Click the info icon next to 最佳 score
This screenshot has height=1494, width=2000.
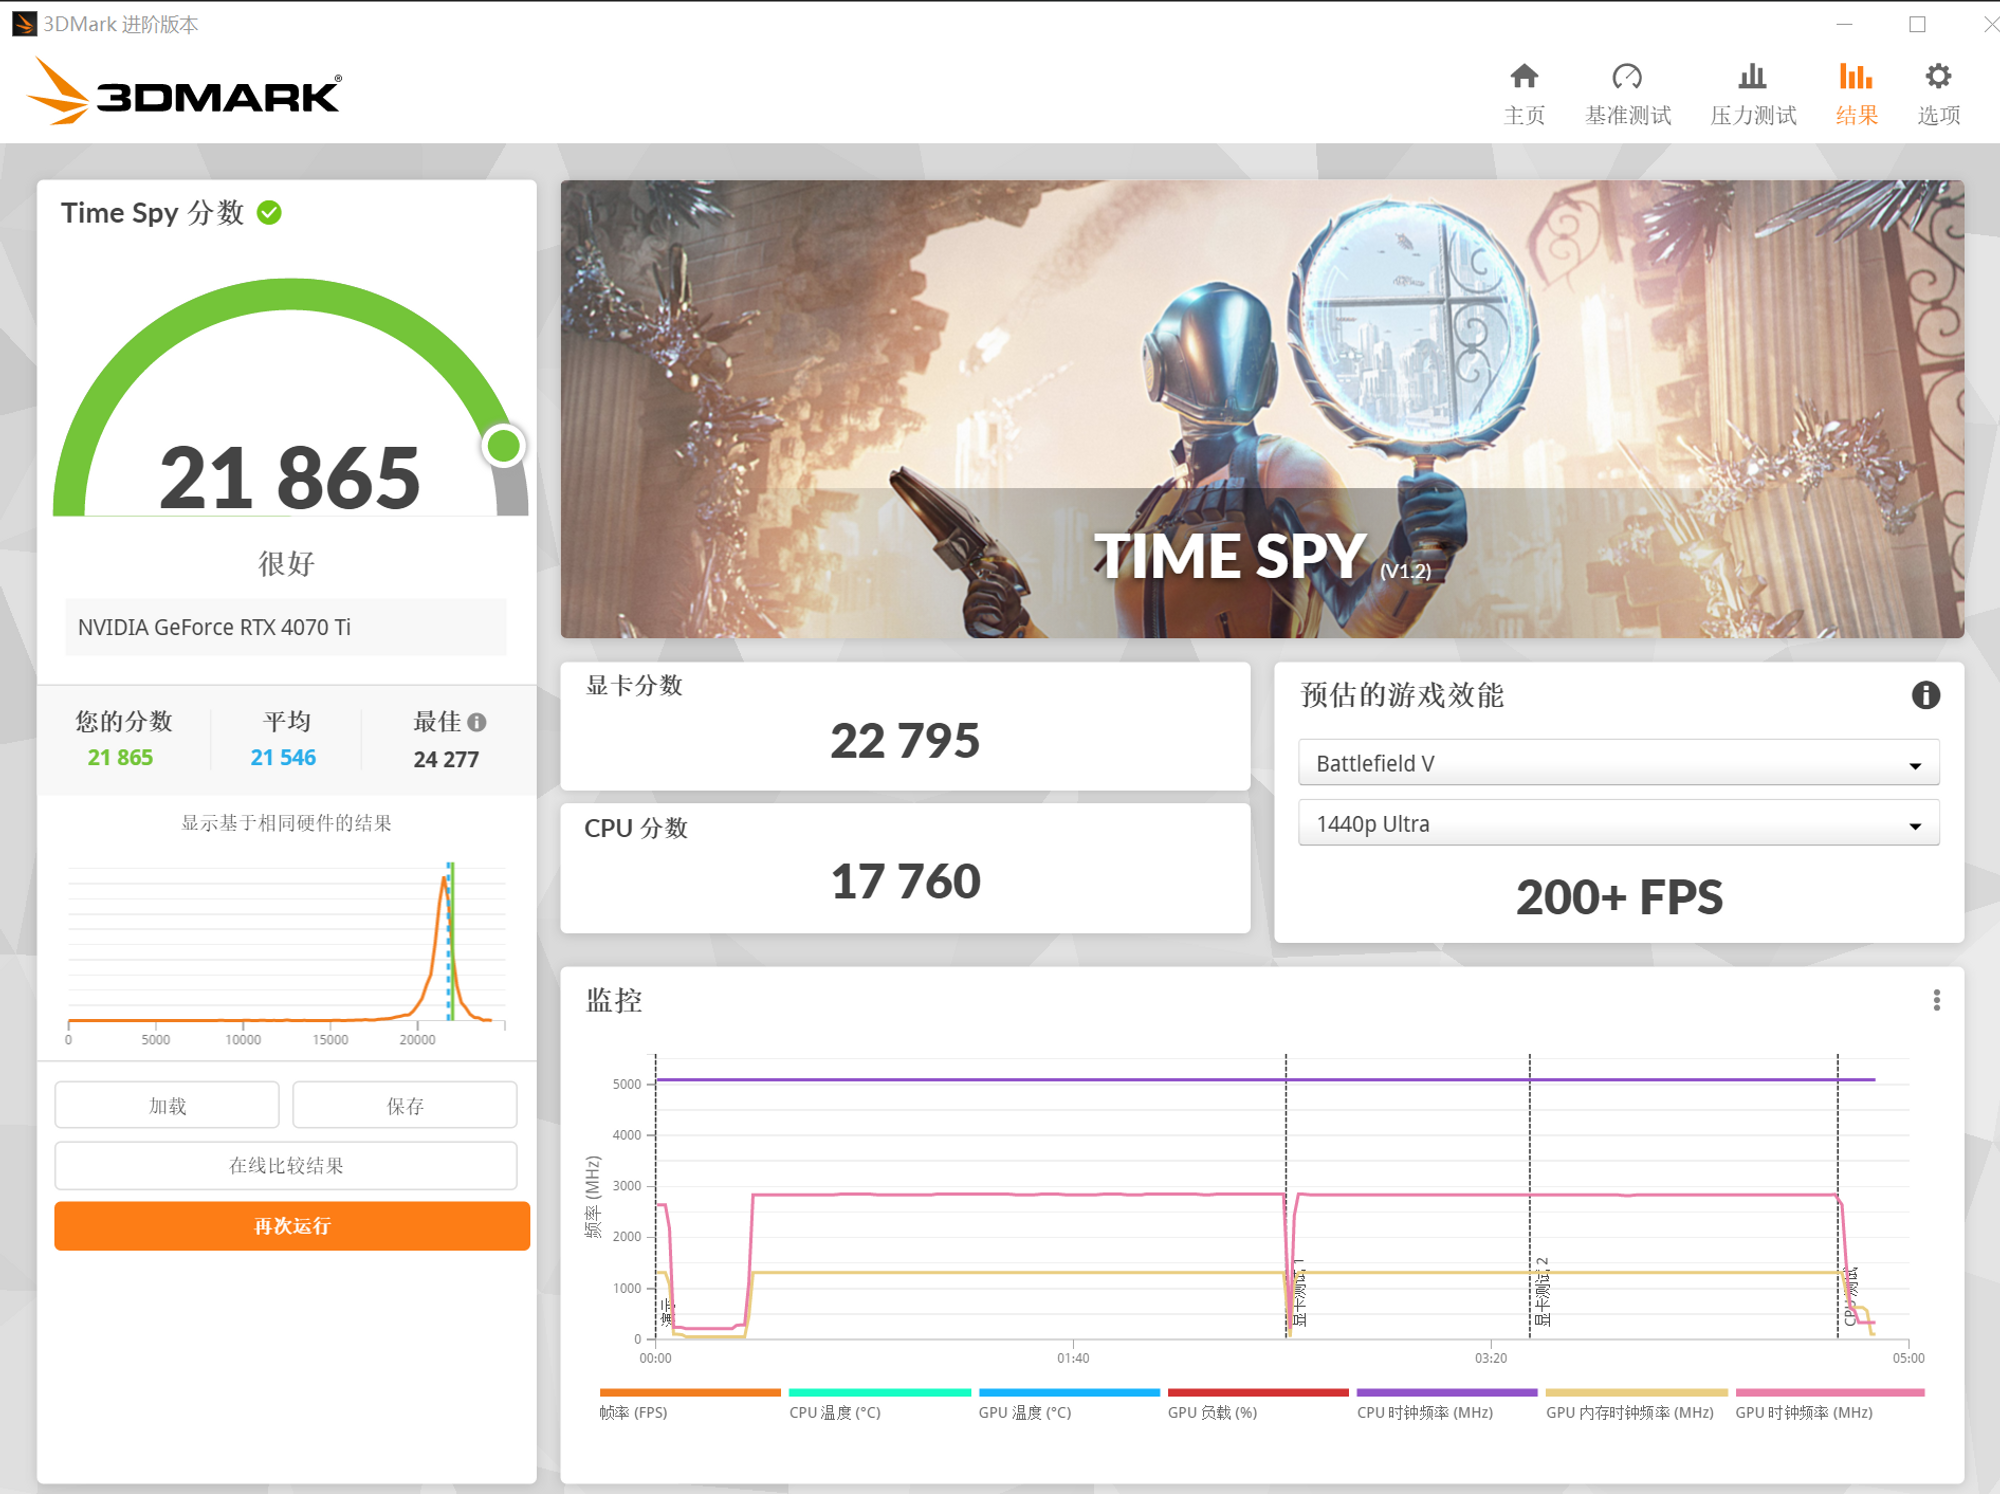coord(478,722)
